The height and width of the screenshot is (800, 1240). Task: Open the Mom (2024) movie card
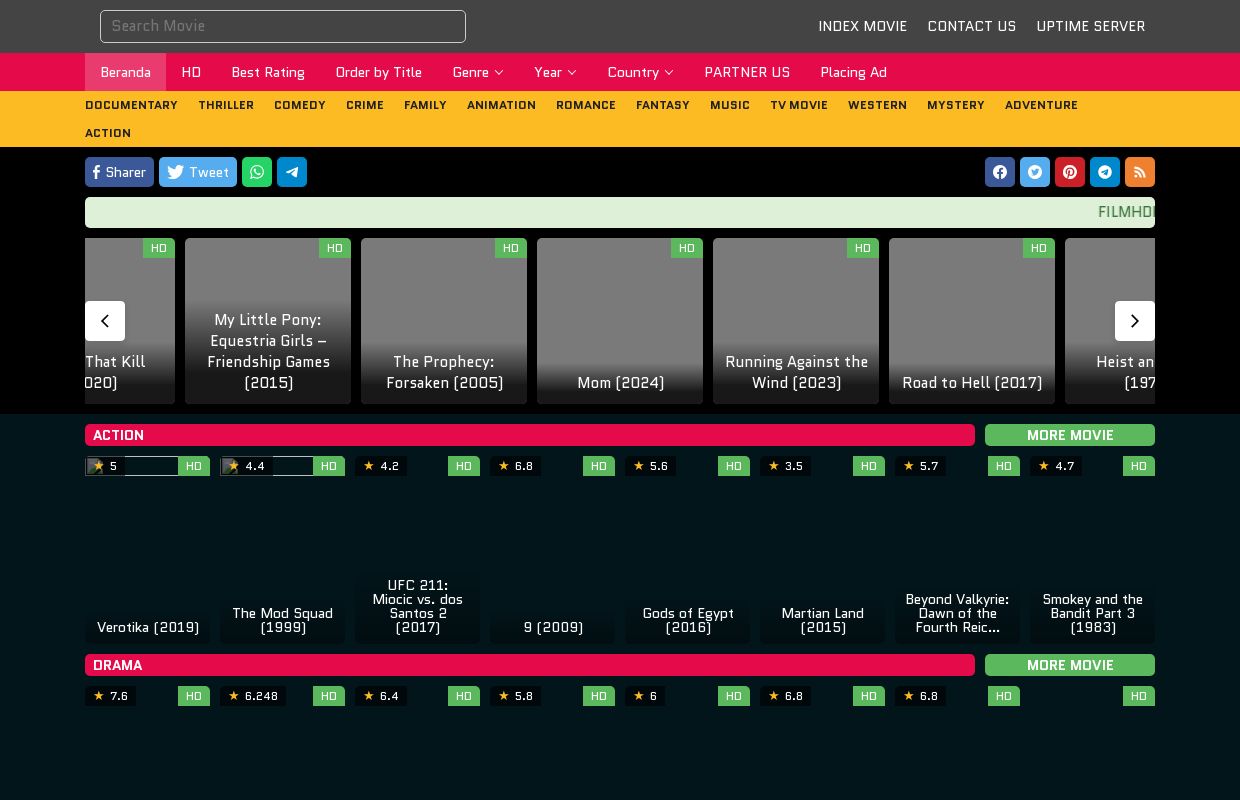[620, 321]
